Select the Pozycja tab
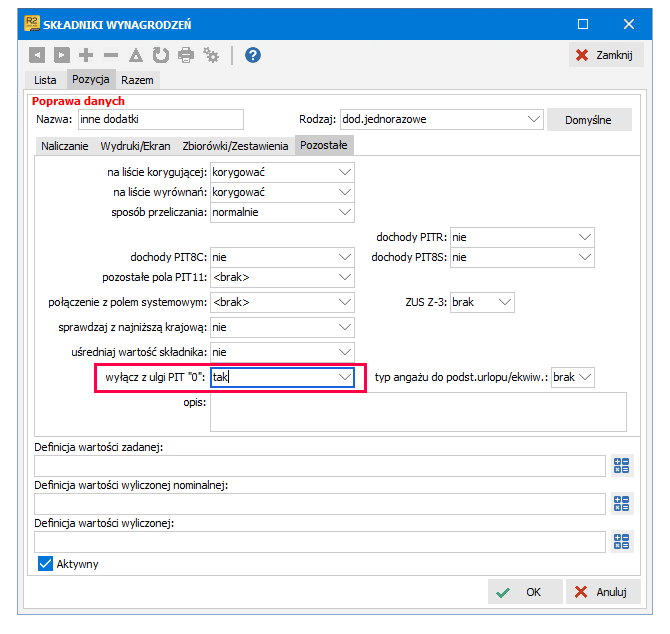The height and width of the screenshot is (634, 670). pyautogui.click(x=91, y=79)
